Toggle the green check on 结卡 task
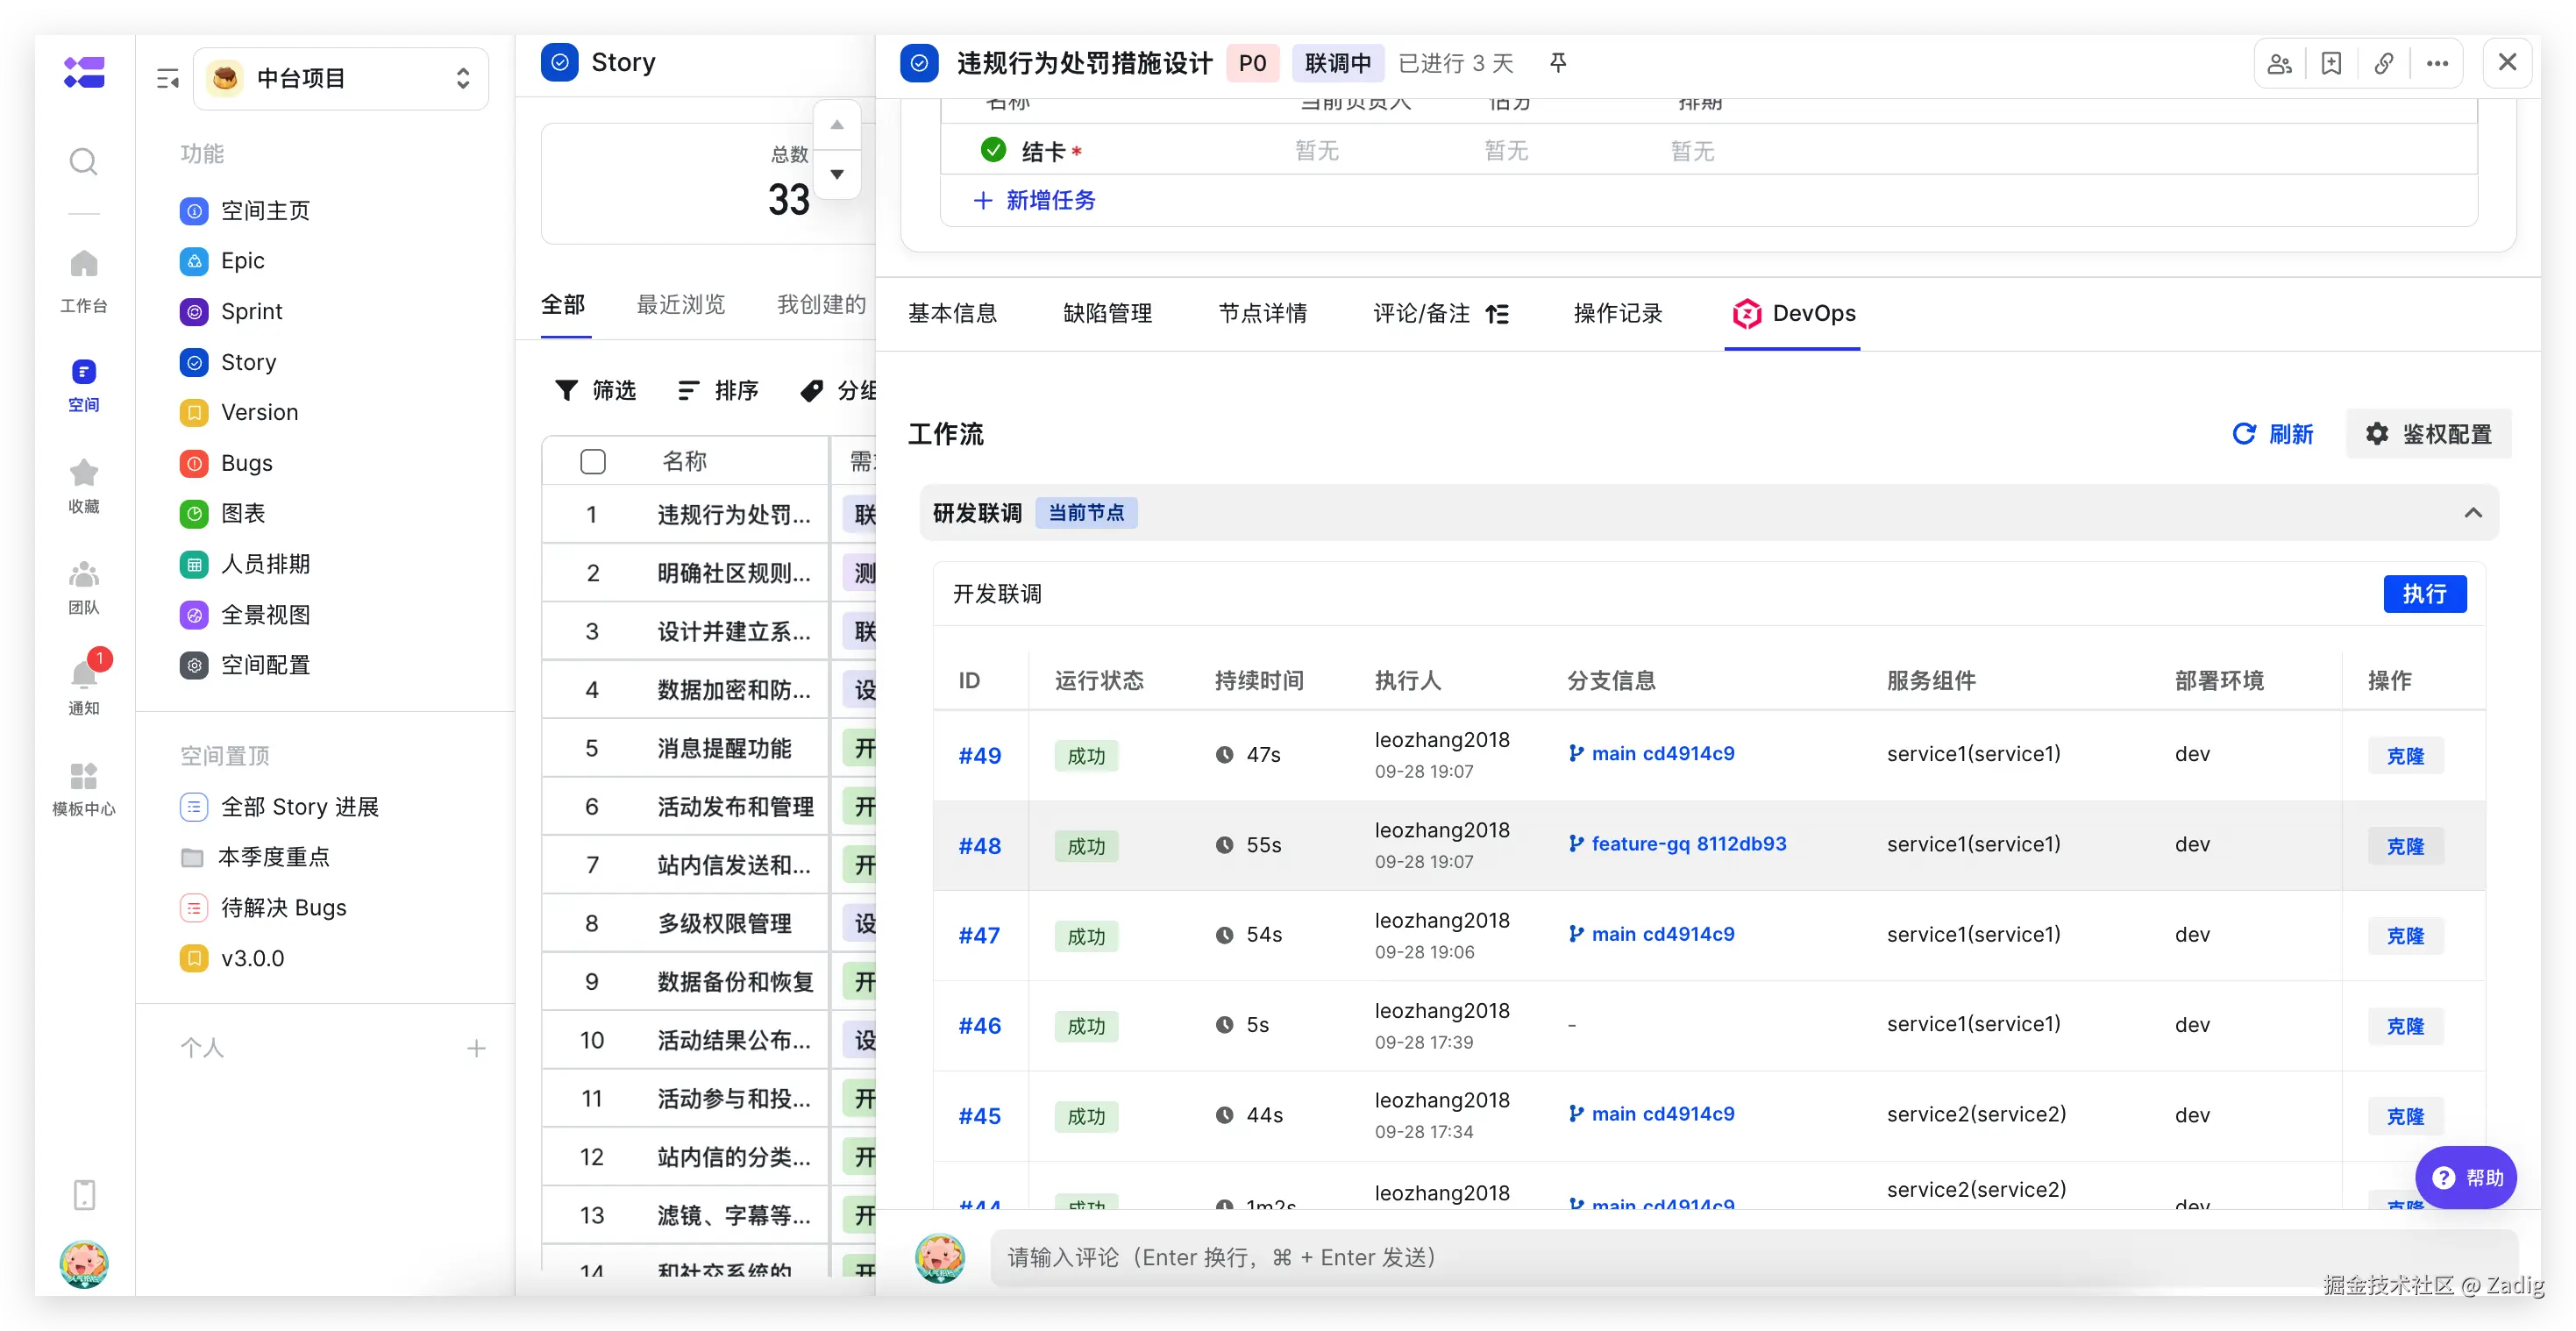Viewport: 2576px width, 1331px height. point(993,150)
